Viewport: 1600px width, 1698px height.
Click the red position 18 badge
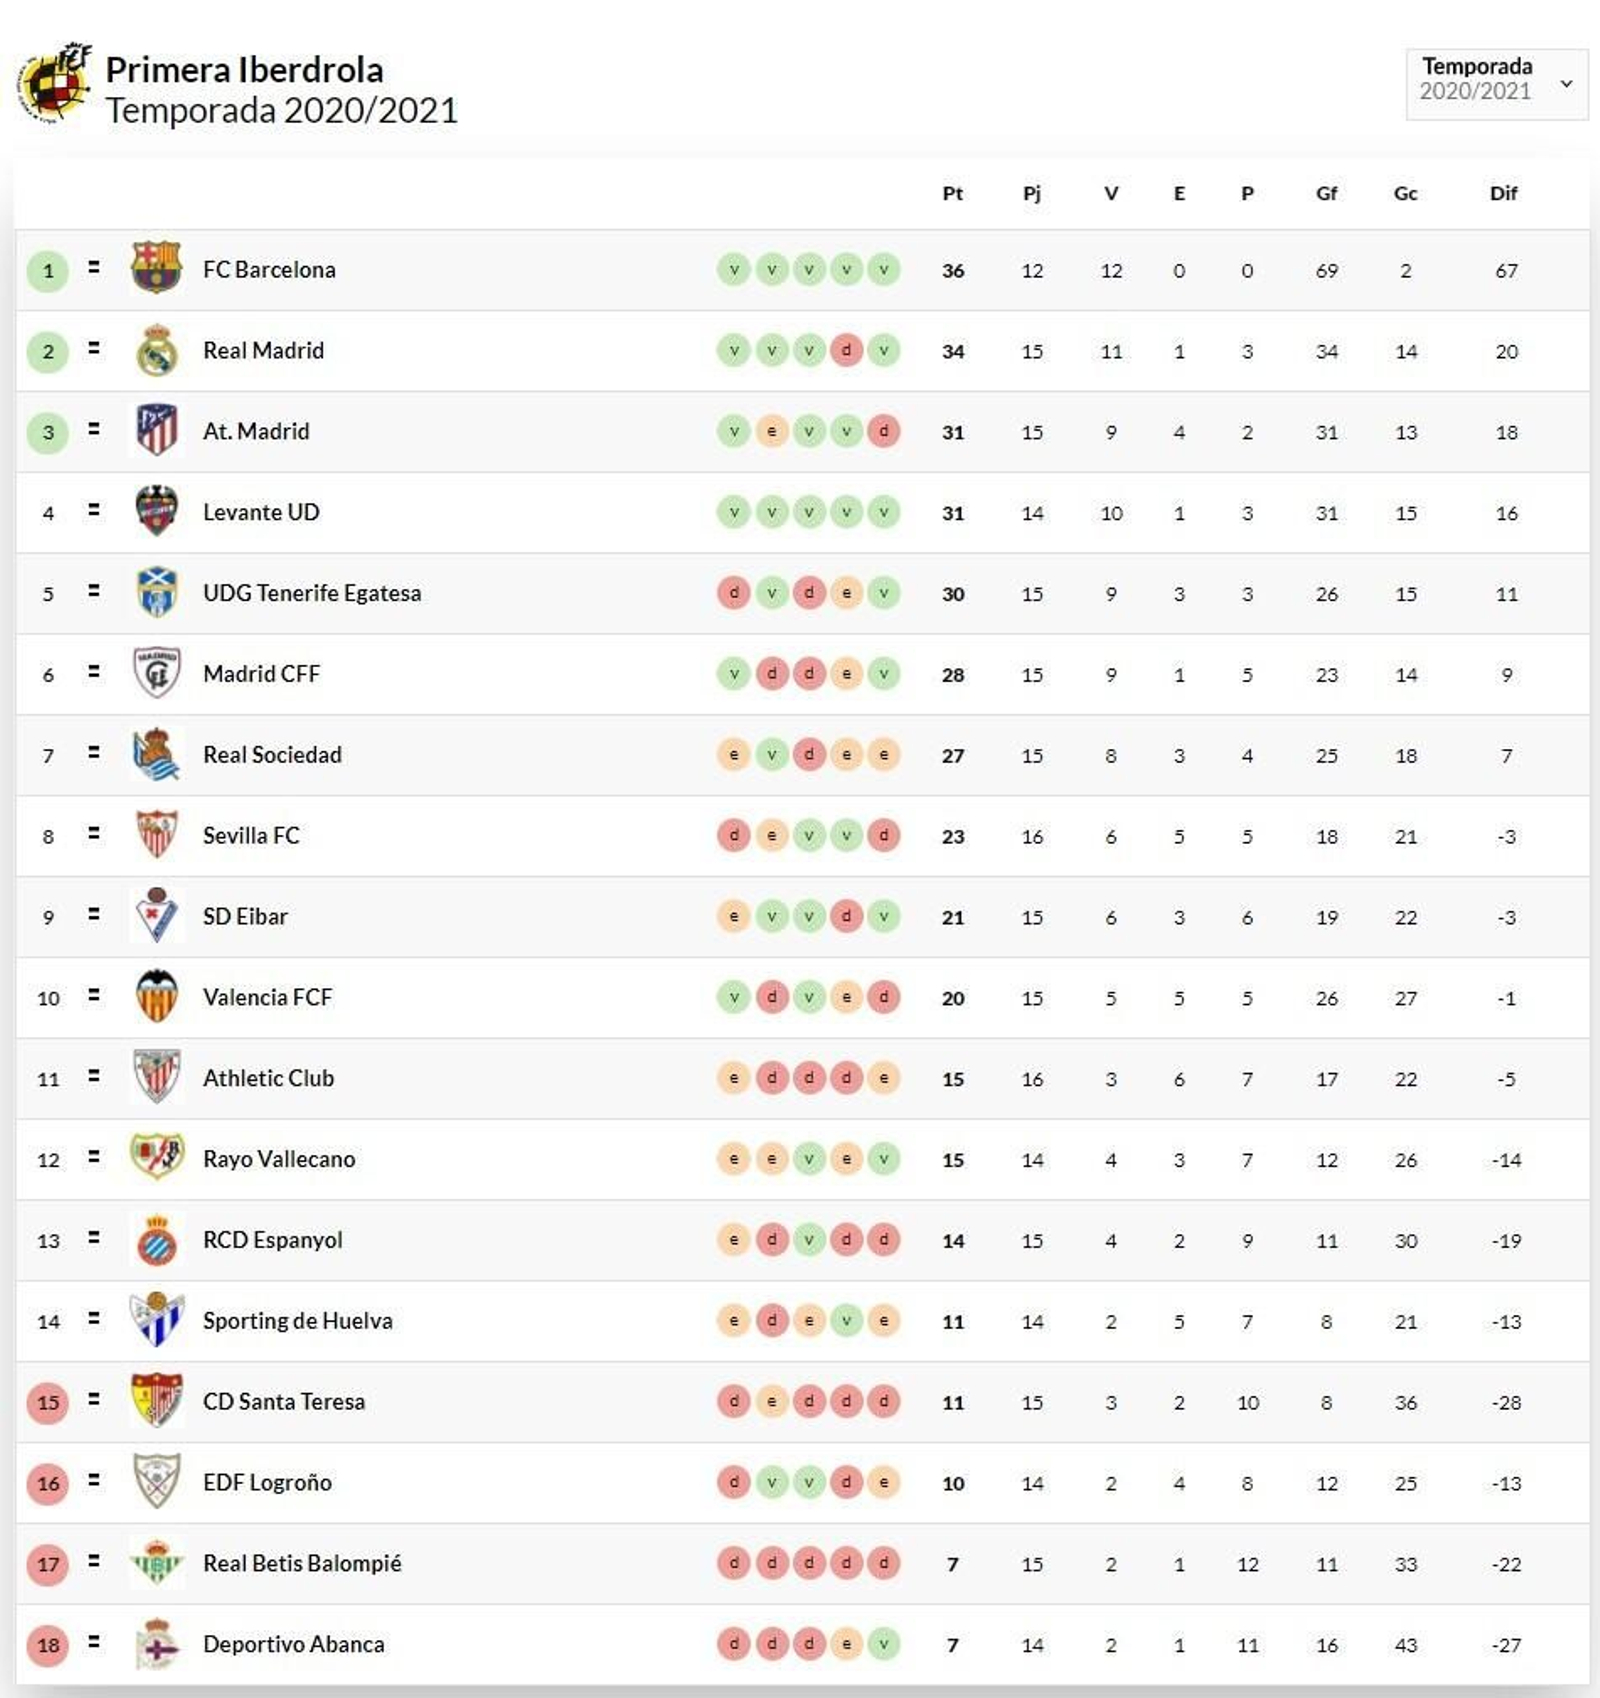[x=48, y=1645]
